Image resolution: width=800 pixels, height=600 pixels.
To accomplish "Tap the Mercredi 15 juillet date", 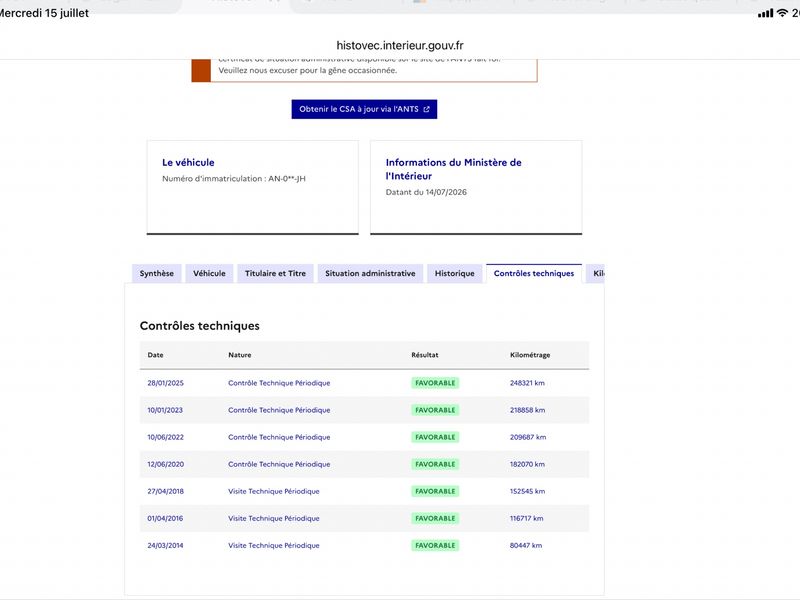I will pos(44,13).
